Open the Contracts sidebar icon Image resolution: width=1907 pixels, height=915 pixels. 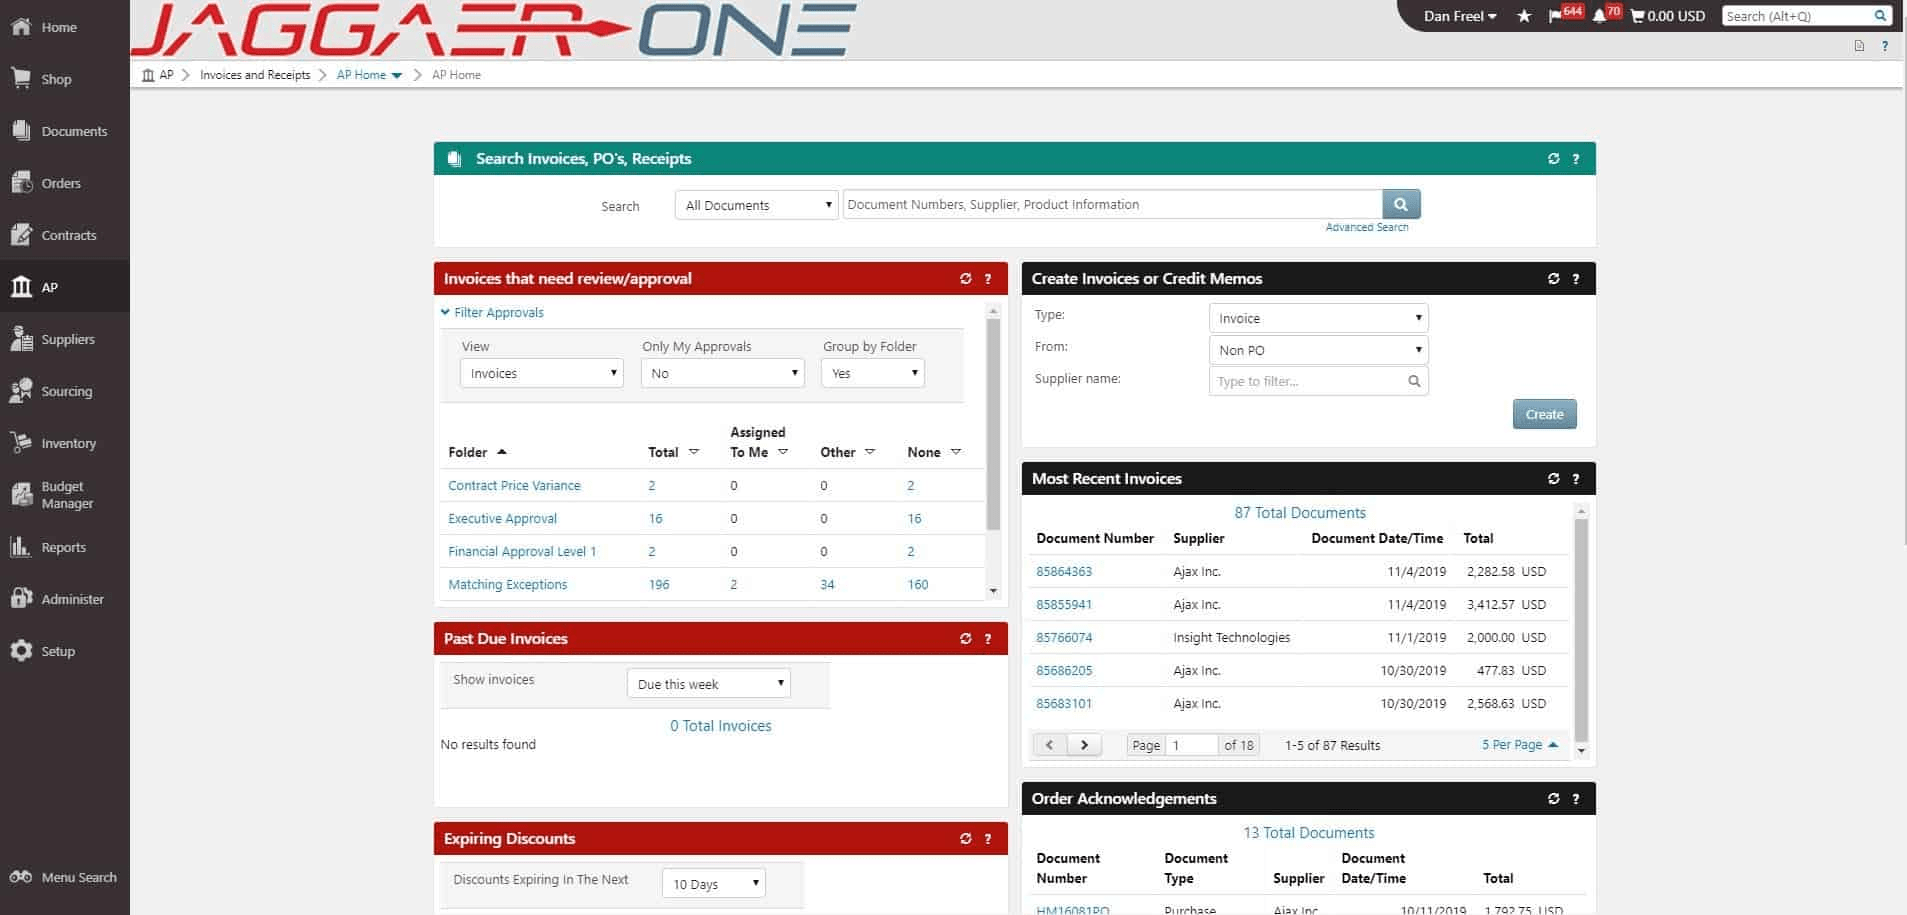(x=68, y=235)
